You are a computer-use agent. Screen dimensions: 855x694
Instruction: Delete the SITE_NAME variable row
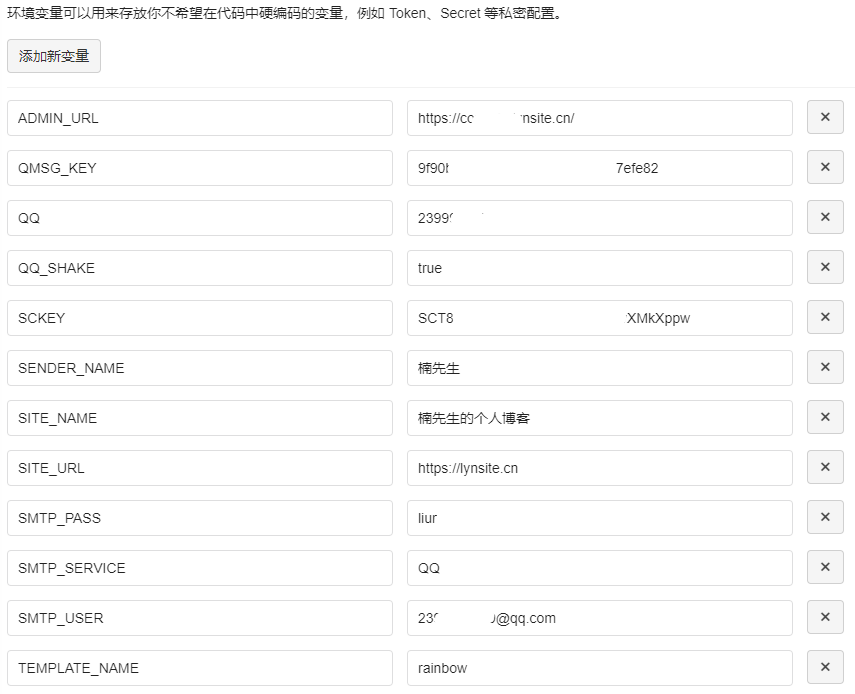pos(825,417)
